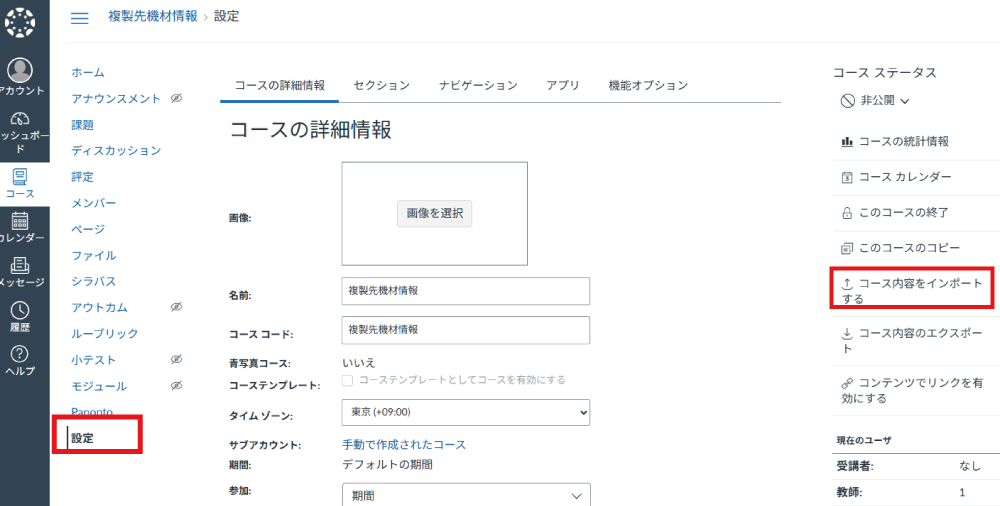Open 評定 in course navigation

click(x=82, y=177)
